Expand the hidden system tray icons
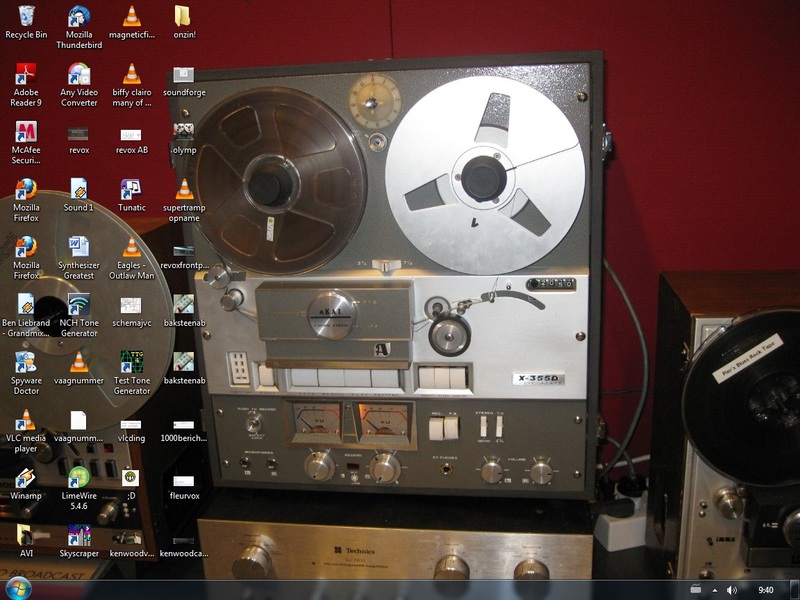Image resolution: width=800 pixels, height=600 pixels. point(714,590)
